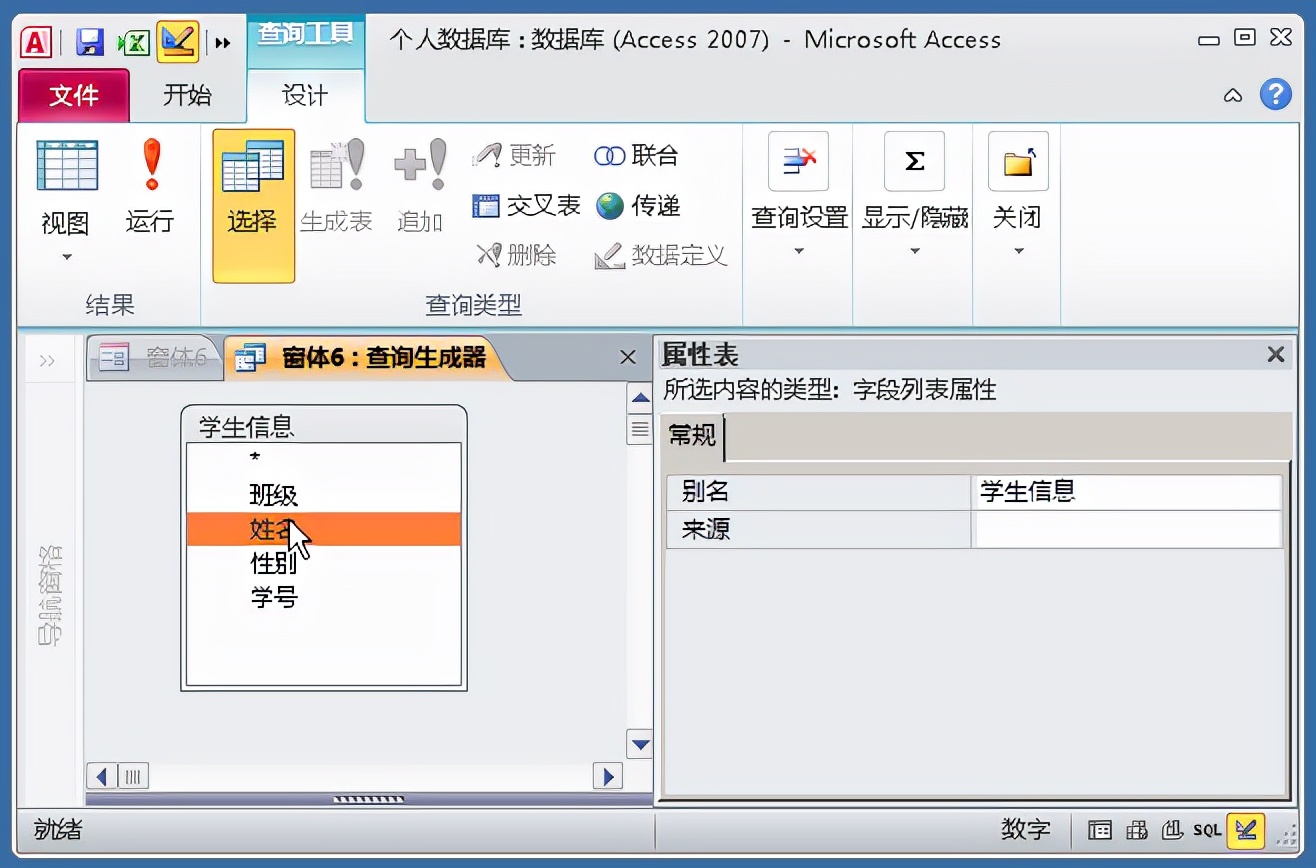The image size is (1316, 868).
Task: Select the 删除 delete query type
Action: pyautogui.click(x=516, y=255)
